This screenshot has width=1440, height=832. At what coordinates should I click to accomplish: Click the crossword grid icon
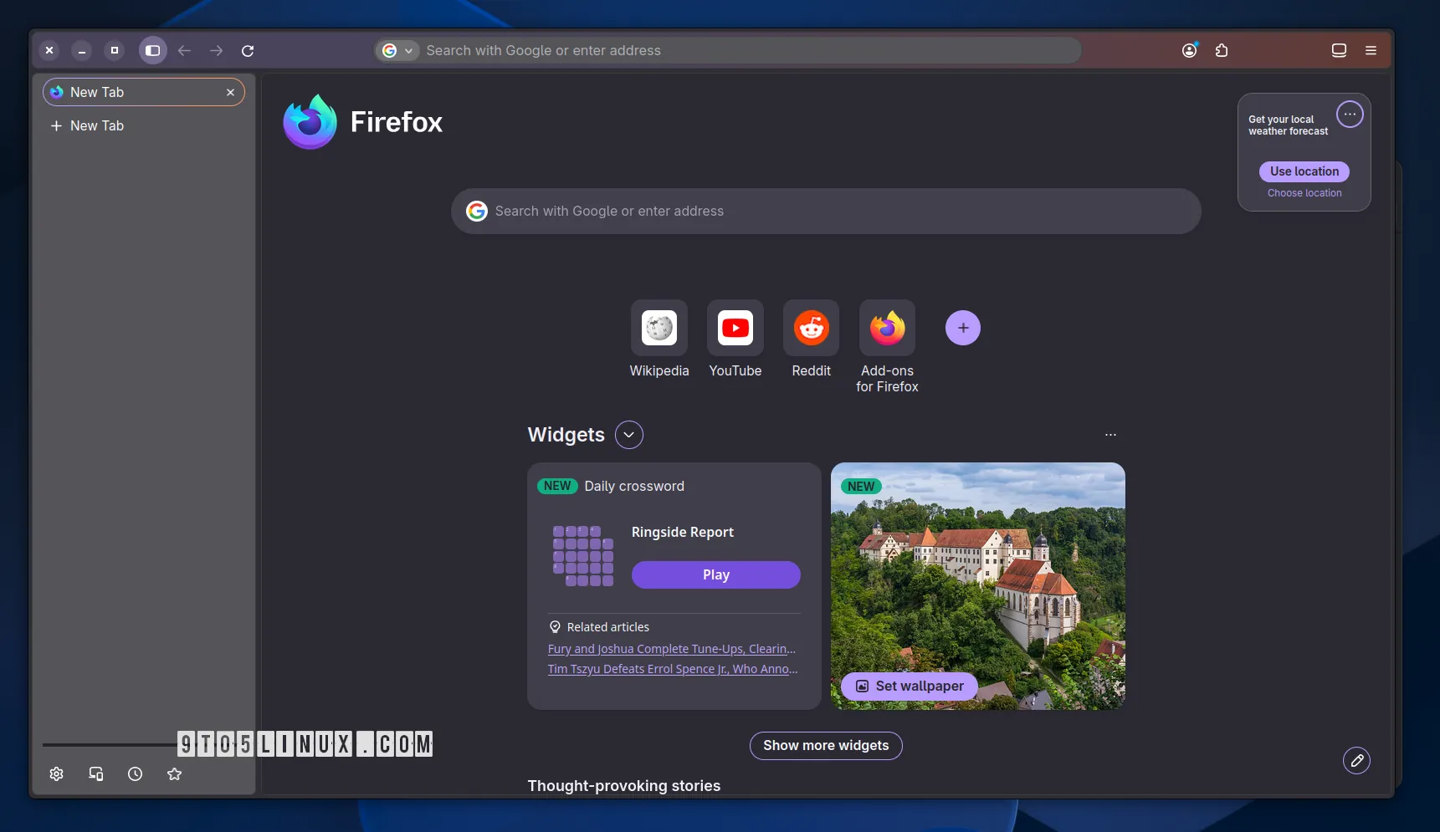pos(583,556)
